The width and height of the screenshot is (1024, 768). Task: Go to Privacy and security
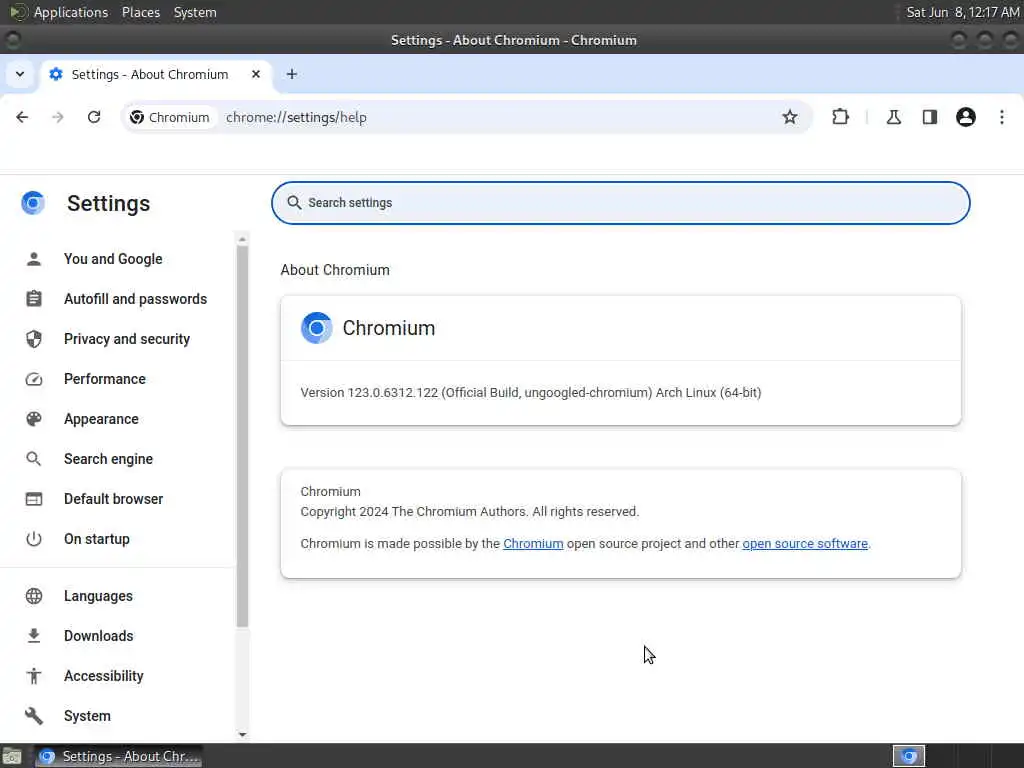click(x=127, y=339)
